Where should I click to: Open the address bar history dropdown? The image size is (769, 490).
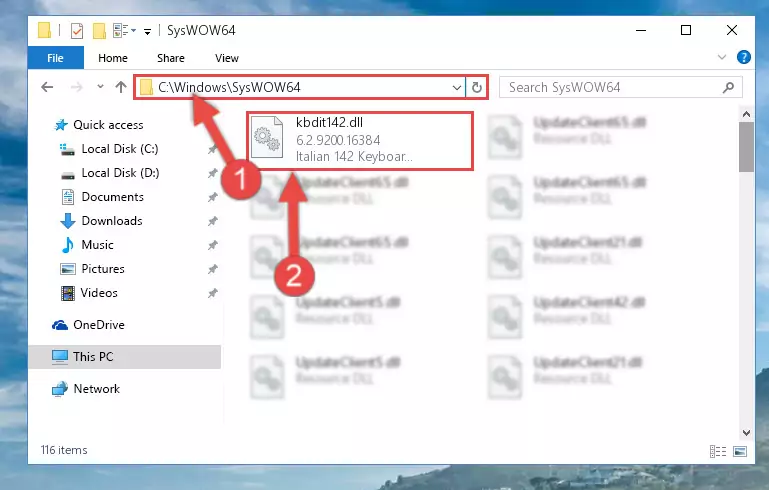point(457,88)
